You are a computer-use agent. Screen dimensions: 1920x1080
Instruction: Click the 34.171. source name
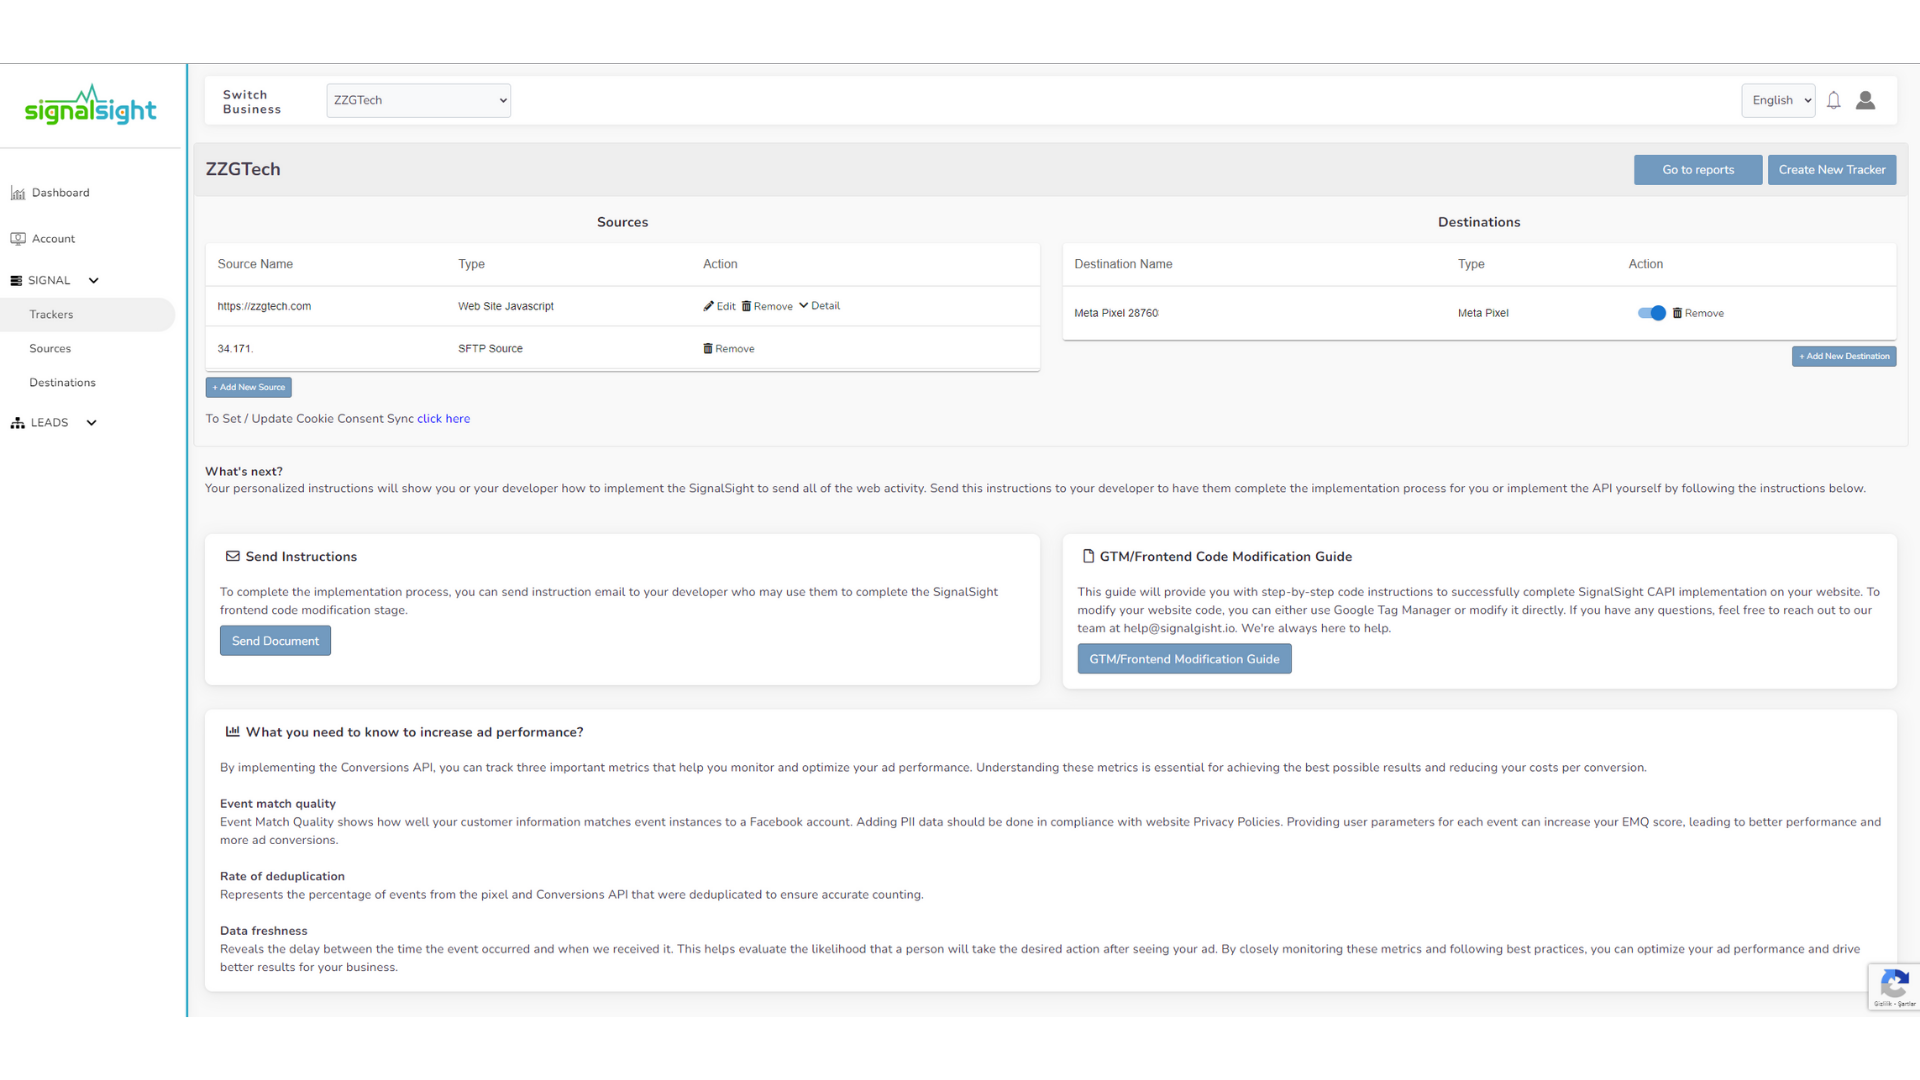(x=235, y=349)
